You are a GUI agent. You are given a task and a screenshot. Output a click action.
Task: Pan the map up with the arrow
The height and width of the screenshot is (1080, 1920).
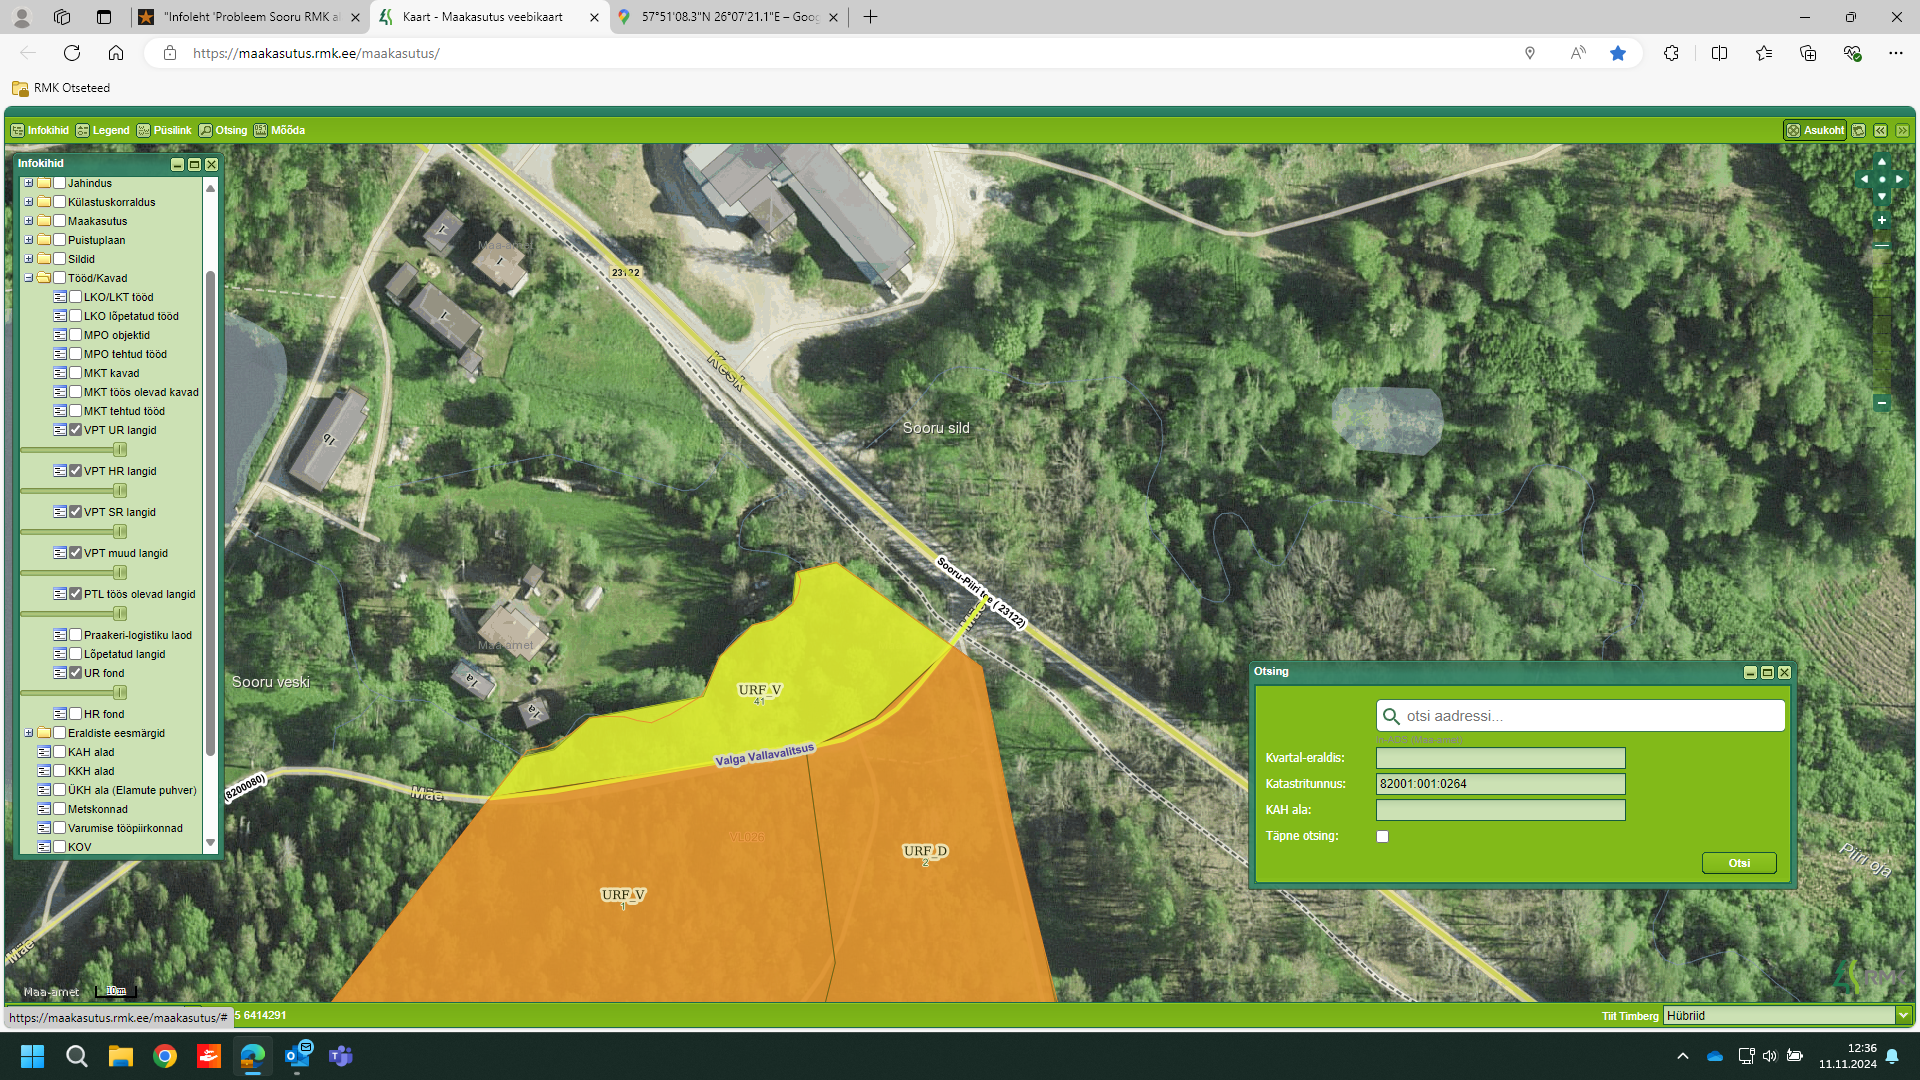(1881, 161)
